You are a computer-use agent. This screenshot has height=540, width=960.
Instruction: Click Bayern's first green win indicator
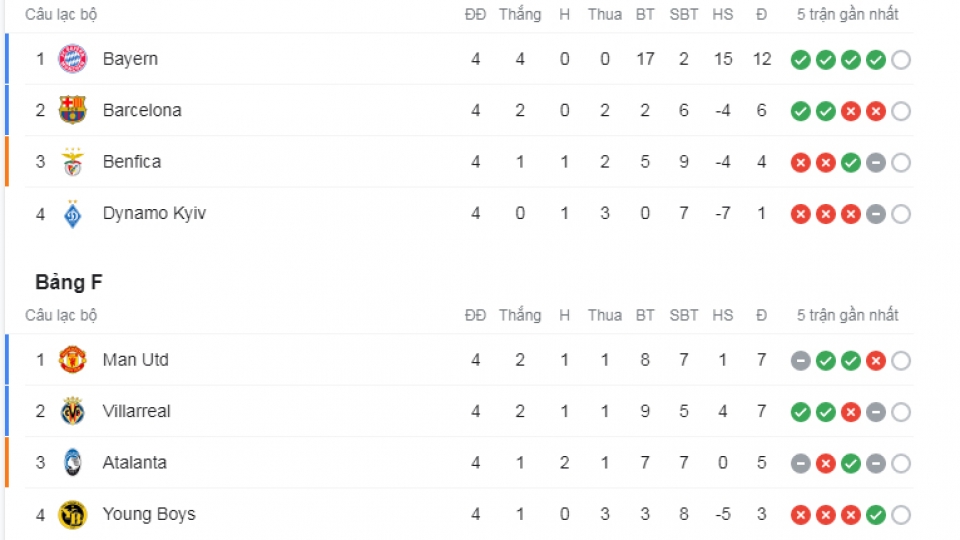[800, 60]
